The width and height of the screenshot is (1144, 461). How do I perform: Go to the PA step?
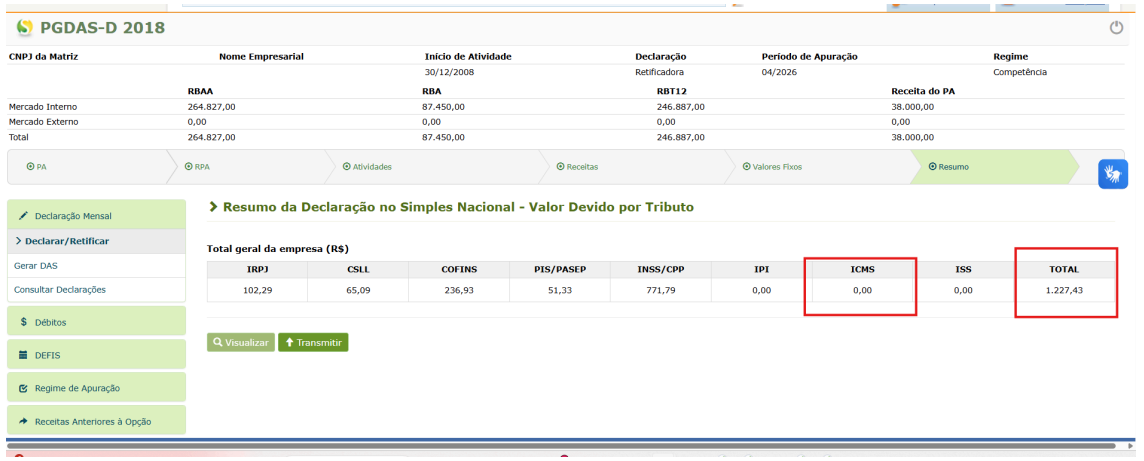(x=36, y=167)
